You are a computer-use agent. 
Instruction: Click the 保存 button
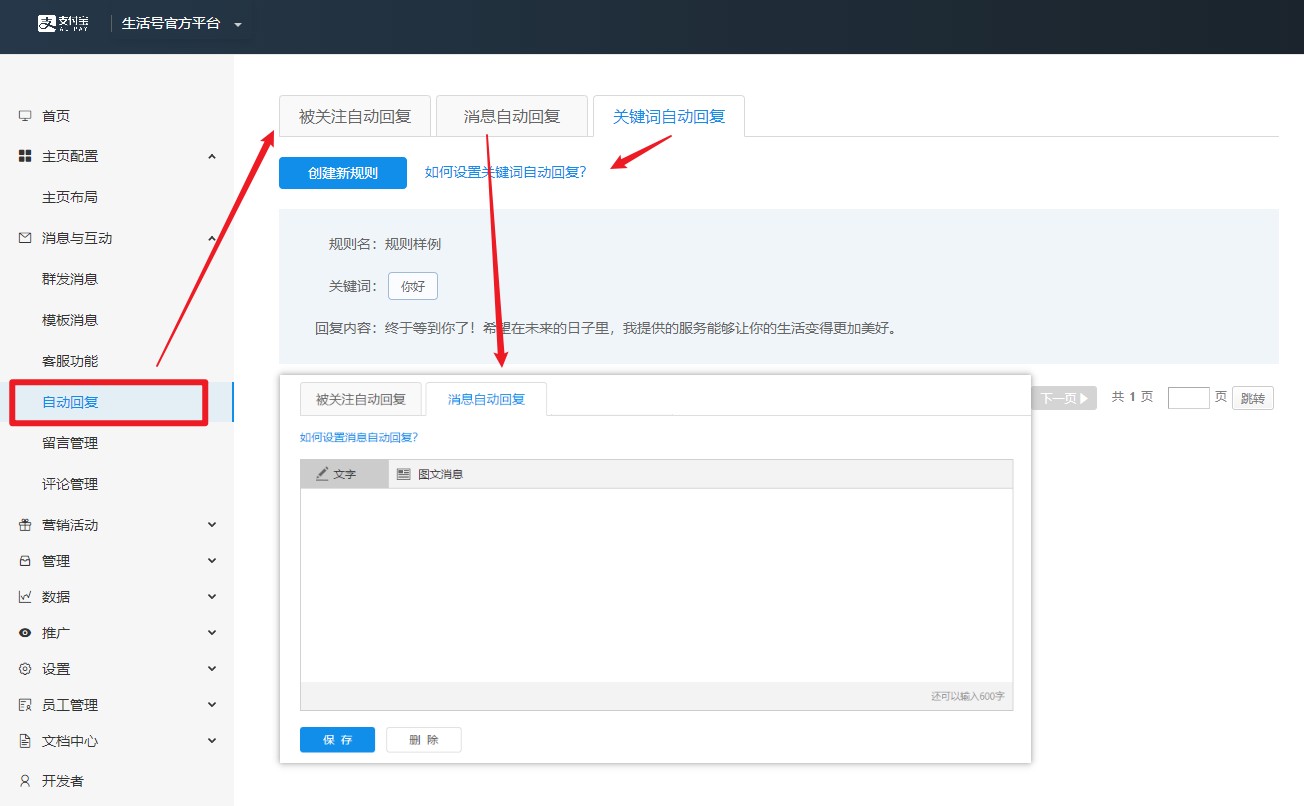[337, 740]
